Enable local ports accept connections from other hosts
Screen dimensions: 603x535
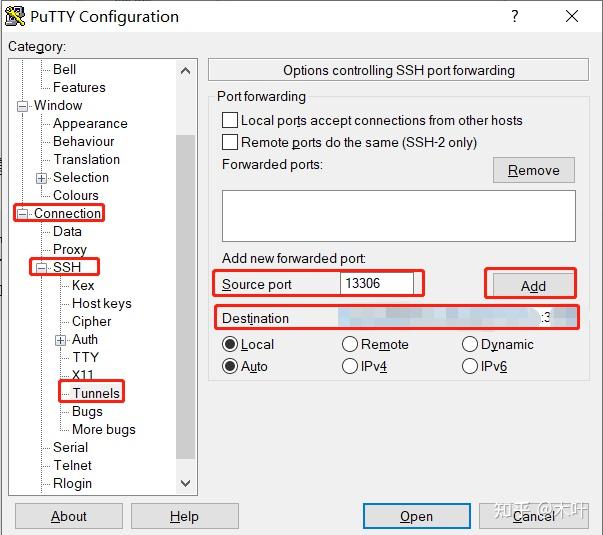[x=230, y=120]
